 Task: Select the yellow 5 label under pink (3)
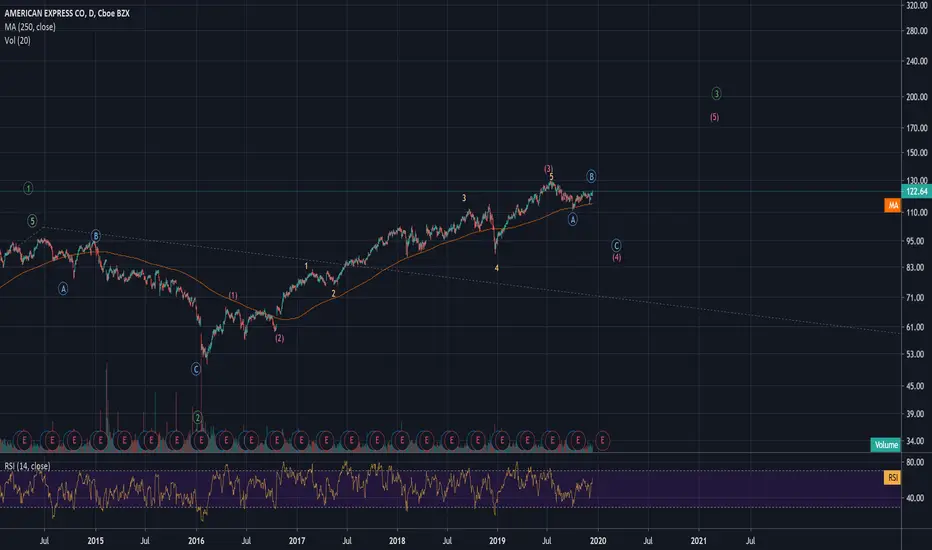pyautogui.click(x=552, y=177)
